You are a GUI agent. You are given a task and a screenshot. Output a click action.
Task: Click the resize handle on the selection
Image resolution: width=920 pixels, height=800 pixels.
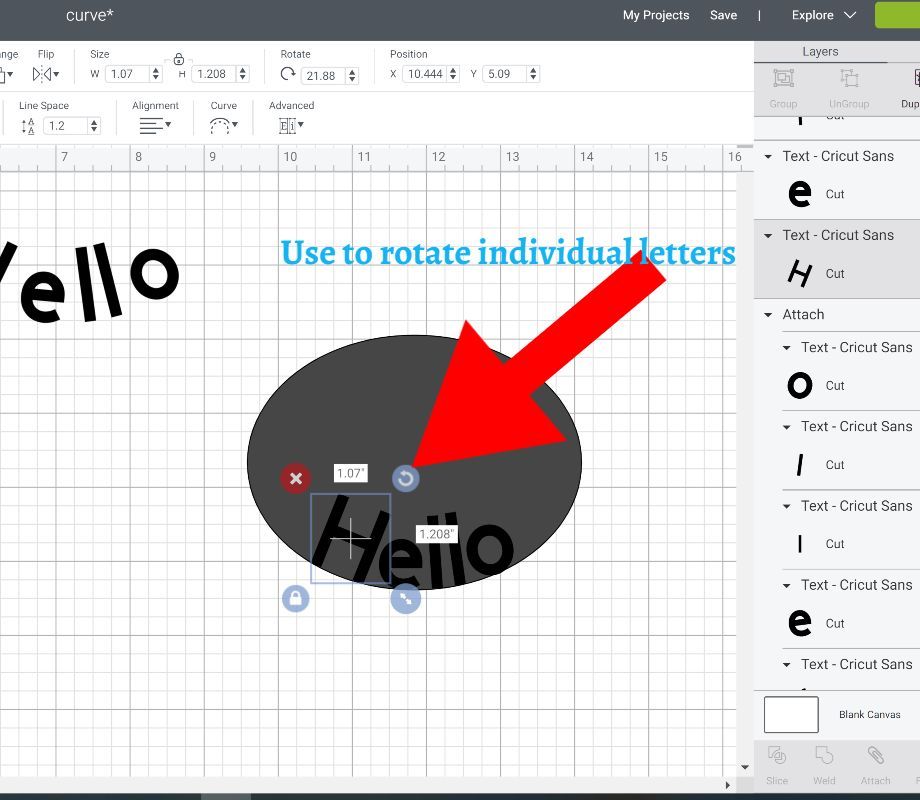tap(405, 599)
